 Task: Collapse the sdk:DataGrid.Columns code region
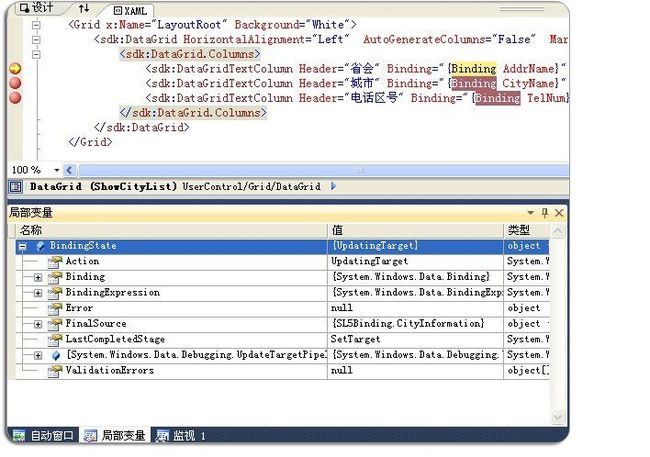coord(36,54)
